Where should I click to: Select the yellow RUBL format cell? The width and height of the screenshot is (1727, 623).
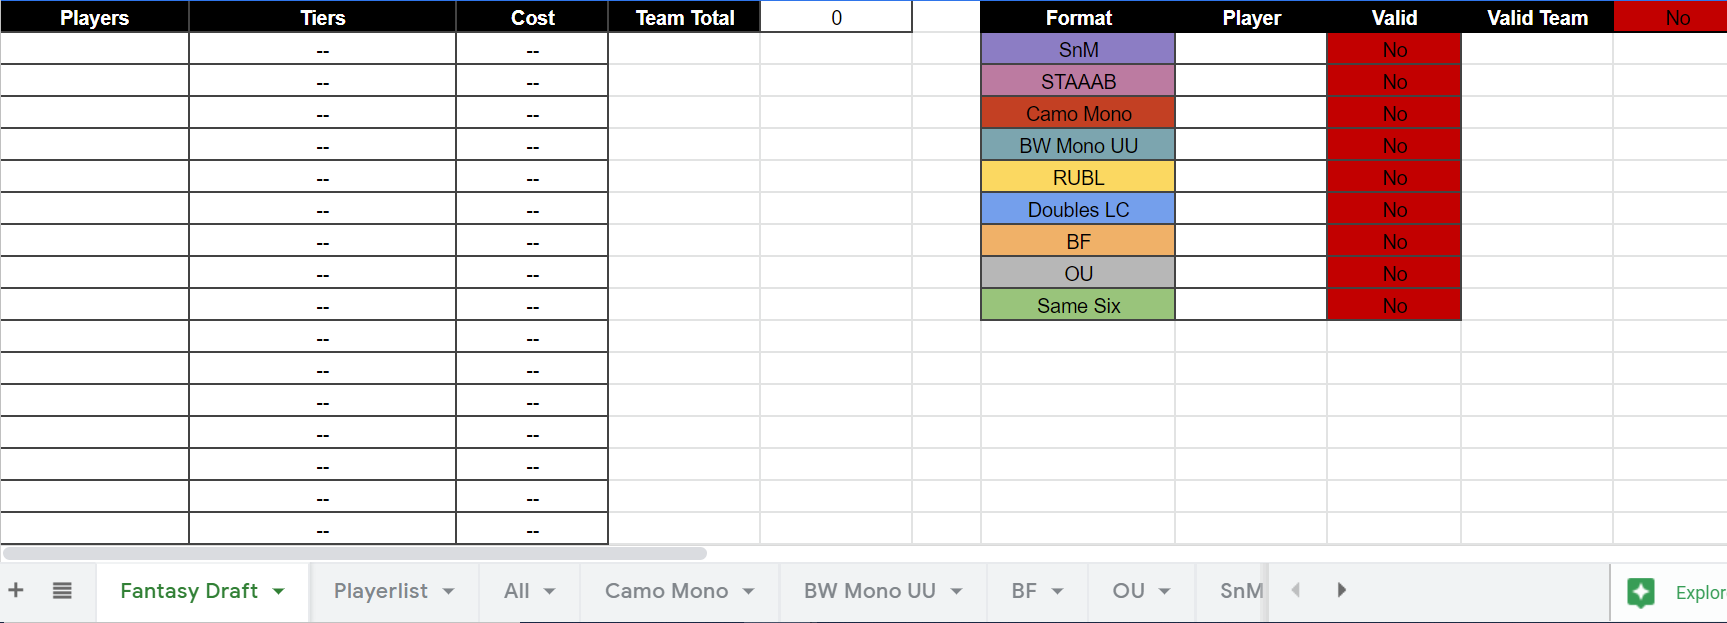tap(1078, 177)
